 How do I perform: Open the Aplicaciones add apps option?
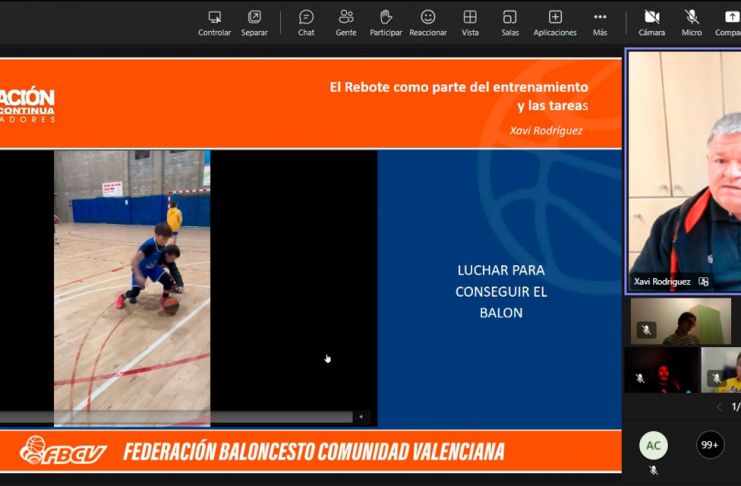(x=555, y=23)
